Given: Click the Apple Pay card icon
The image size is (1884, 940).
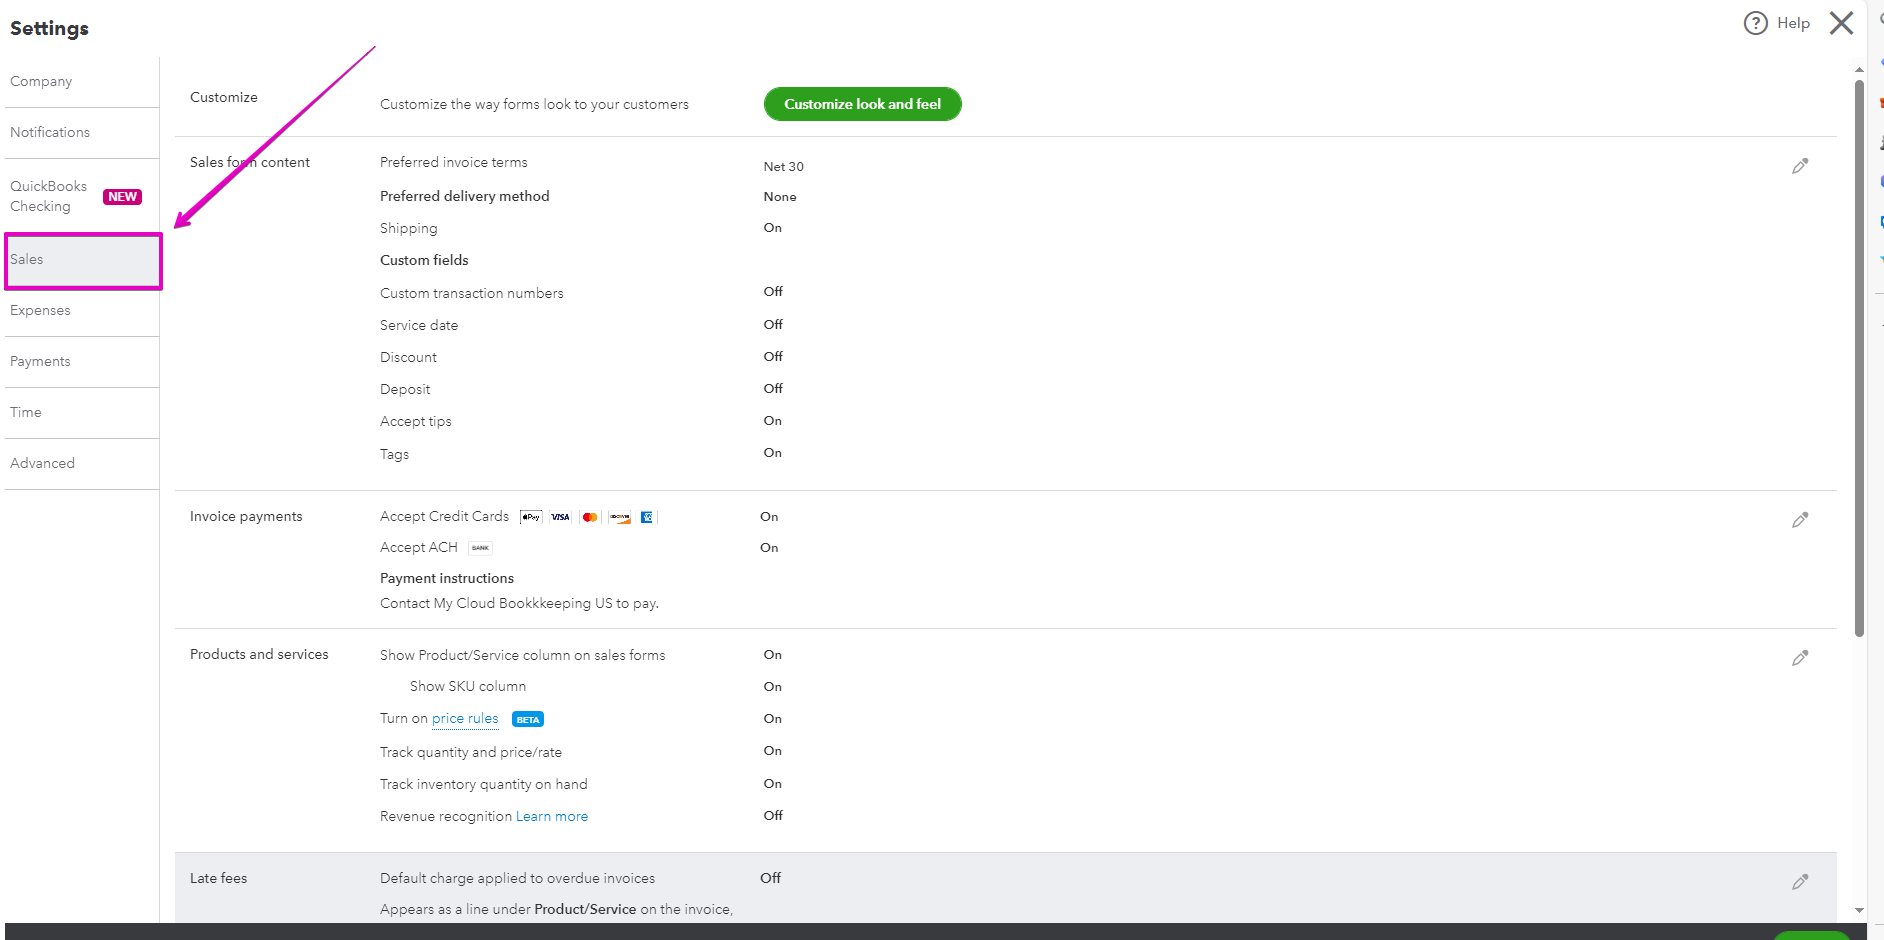Looking at the screenshot, I should (x=531, y=517).
